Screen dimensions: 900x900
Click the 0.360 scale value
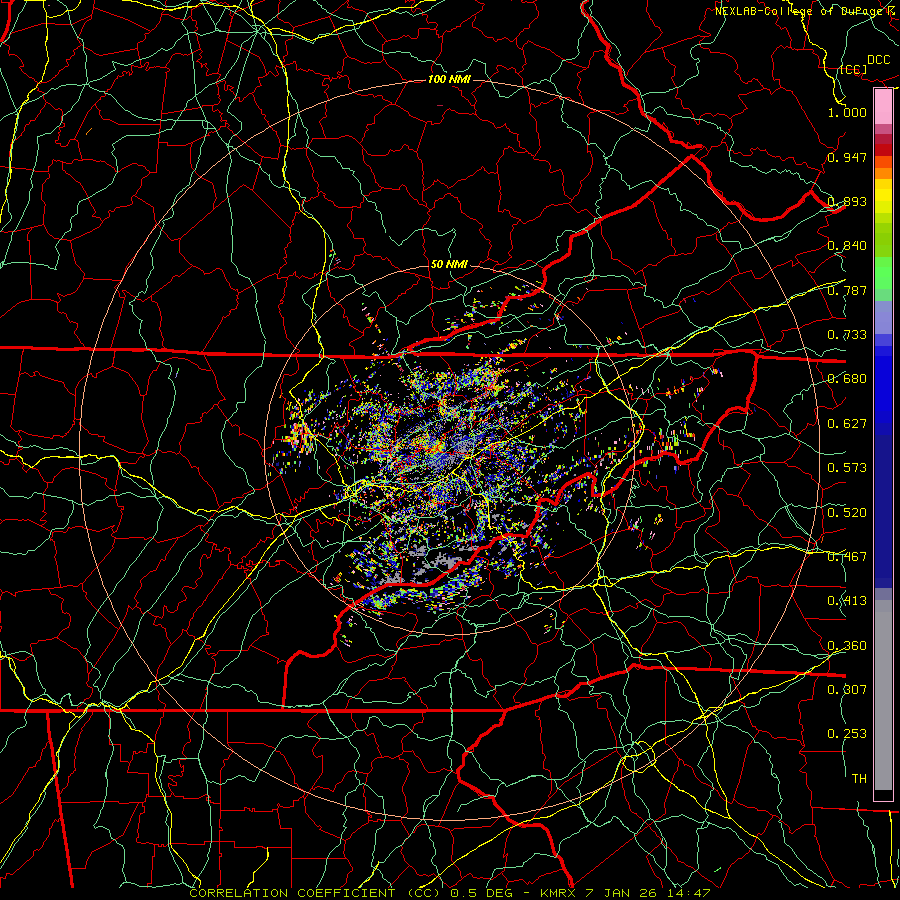847,645
